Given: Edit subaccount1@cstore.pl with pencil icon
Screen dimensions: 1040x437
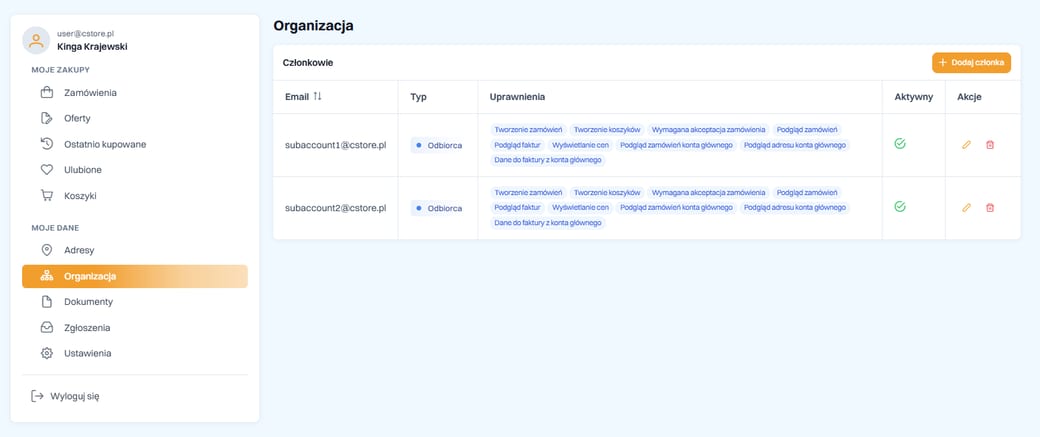Looking at the screenshot, I should 966,145.
